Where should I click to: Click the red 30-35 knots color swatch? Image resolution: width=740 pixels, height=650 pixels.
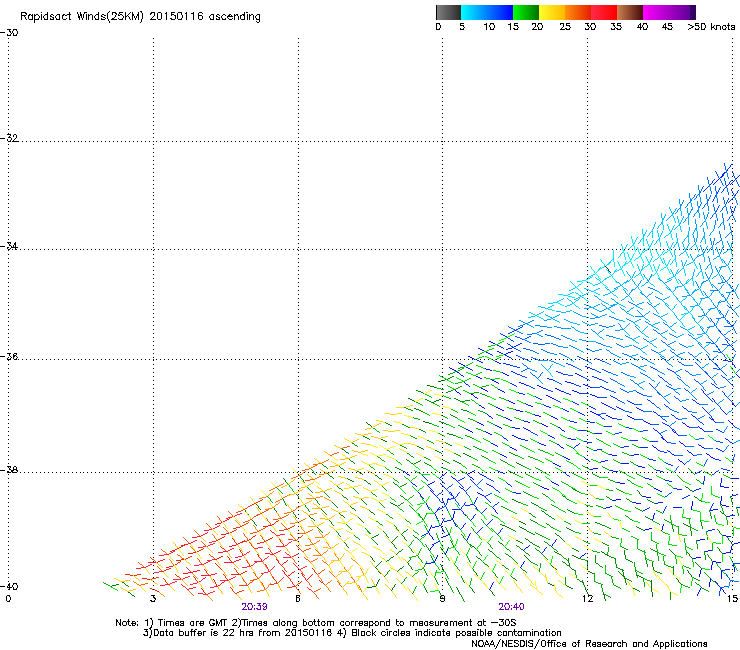(x=604, y=12)
